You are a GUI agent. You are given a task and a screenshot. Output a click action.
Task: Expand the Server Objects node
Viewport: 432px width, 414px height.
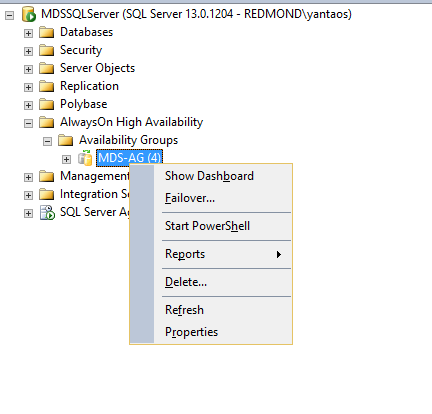point(28,69)
